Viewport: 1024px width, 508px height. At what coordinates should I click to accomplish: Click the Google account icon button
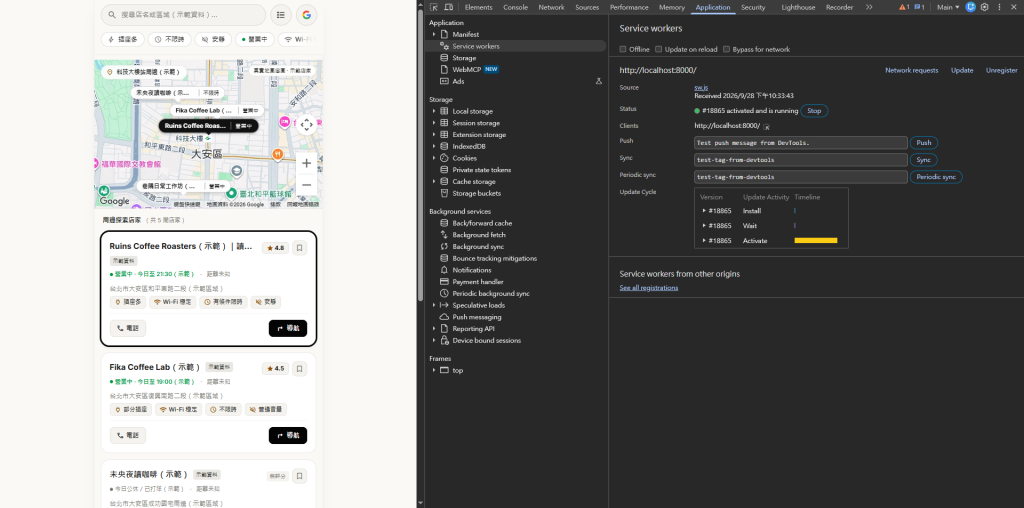click(x=306, y=14)
